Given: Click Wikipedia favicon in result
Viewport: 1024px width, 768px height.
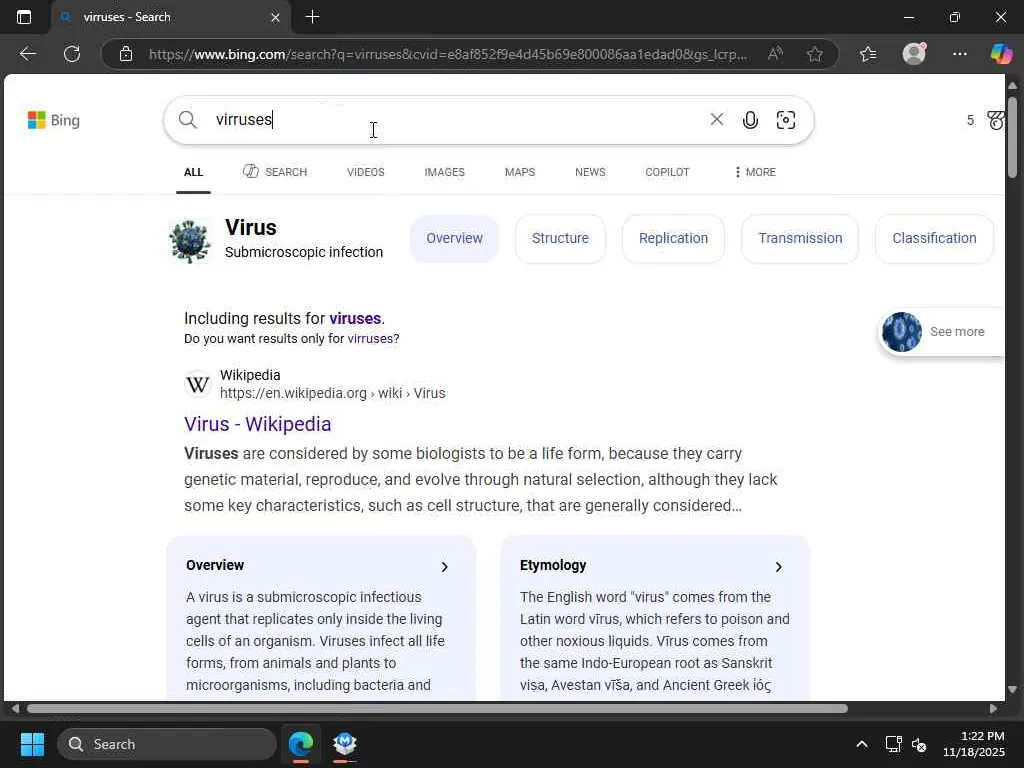Looking at the screenshot, I should tap(197, 384).
